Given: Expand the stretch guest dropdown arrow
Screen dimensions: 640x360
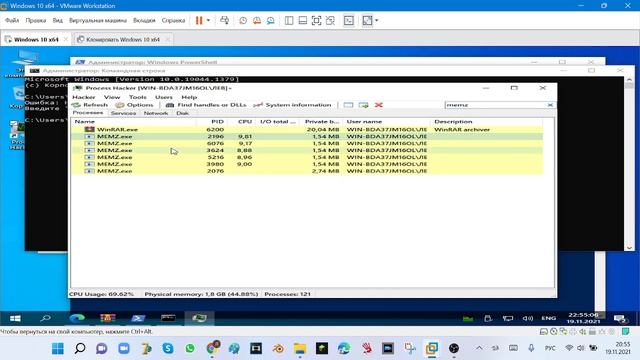Looking at the screenshot, I should tap(376, 20).
